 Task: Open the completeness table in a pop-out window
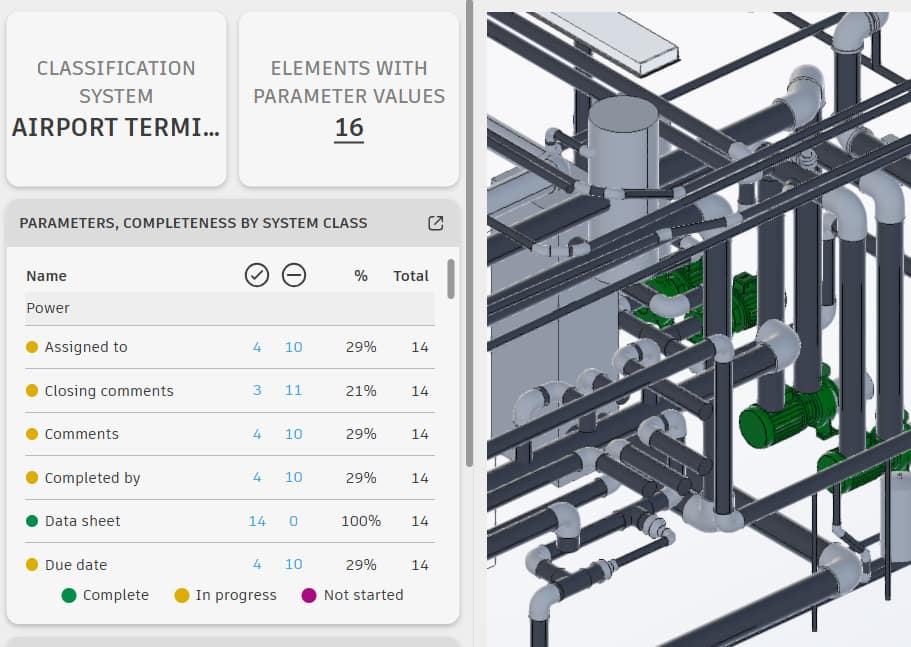(436, 223)
